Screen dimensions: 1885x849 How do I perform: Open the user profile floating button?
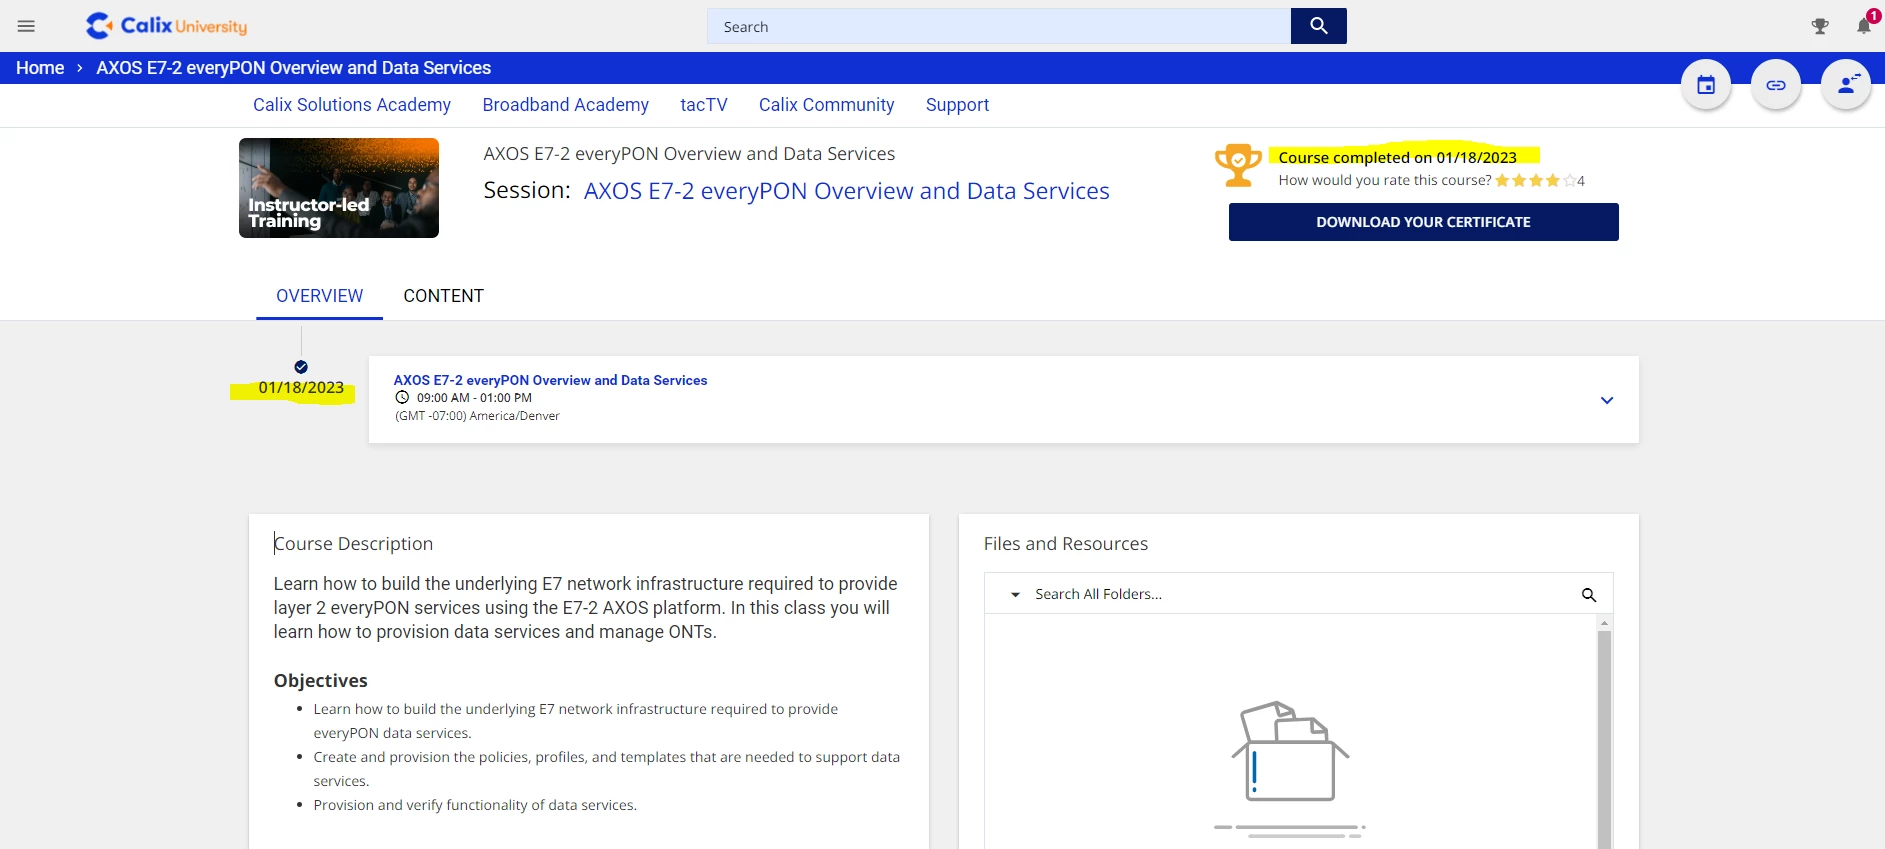tap(1846, 85)
